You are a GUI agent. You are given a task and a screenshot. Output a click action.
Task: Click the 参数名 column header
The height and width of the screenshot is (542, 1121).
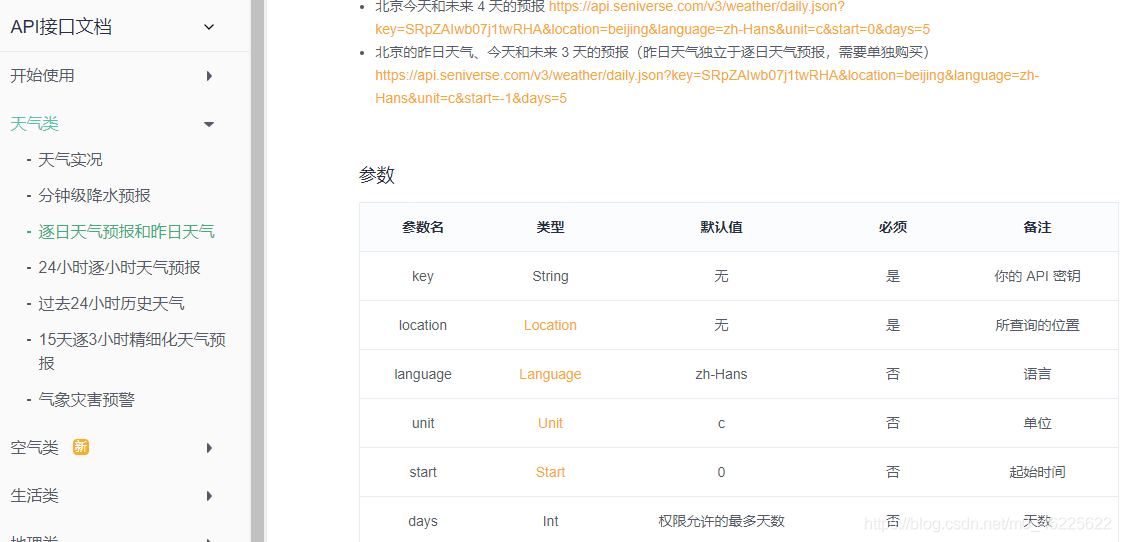pyautogui.click(x=423, y=227)
